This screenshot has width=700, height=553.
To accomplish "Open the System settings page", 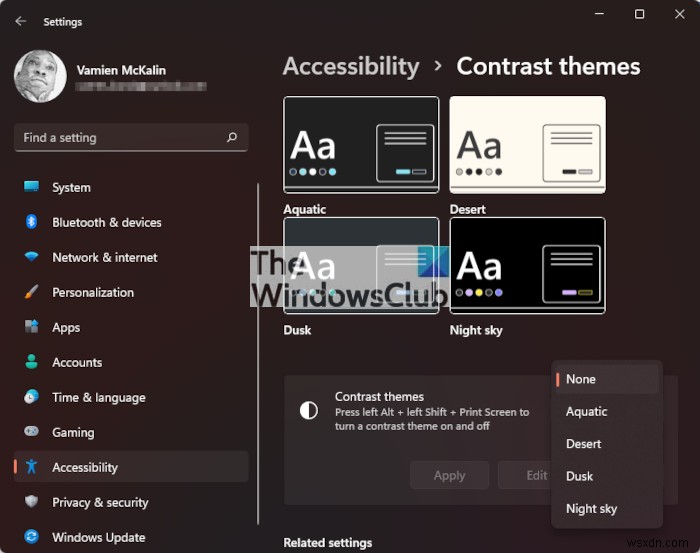I will (x=131, y=187).
